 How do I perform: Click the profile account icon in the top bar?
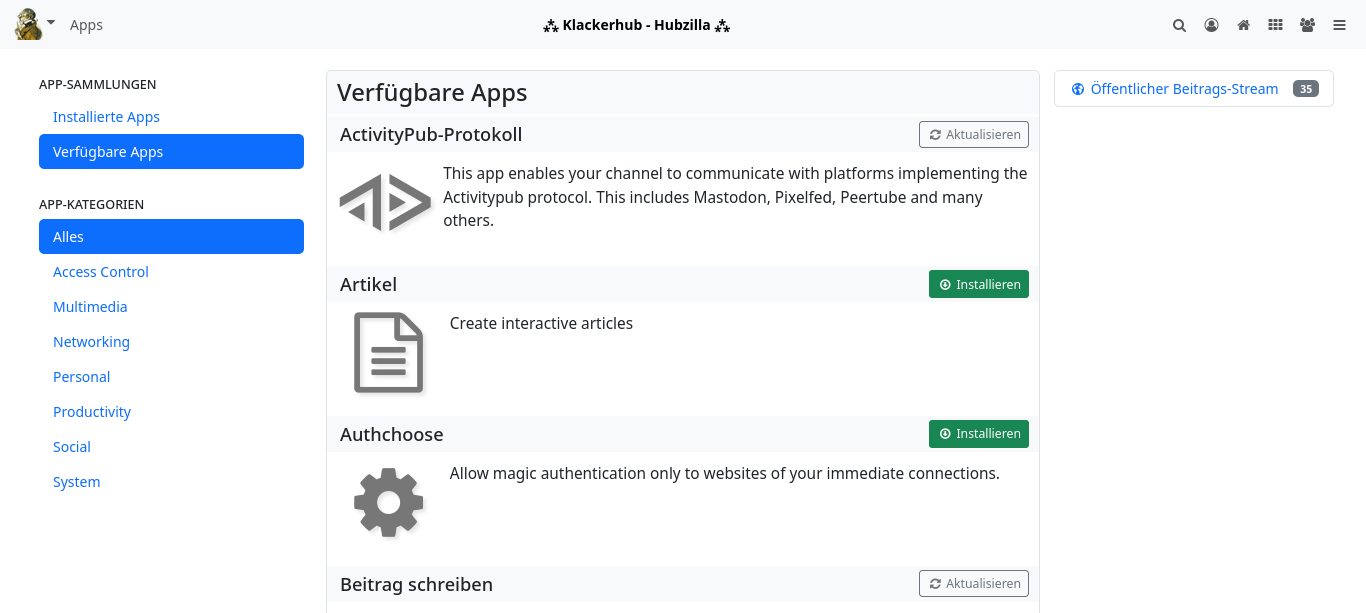(x=1211, y=25)
